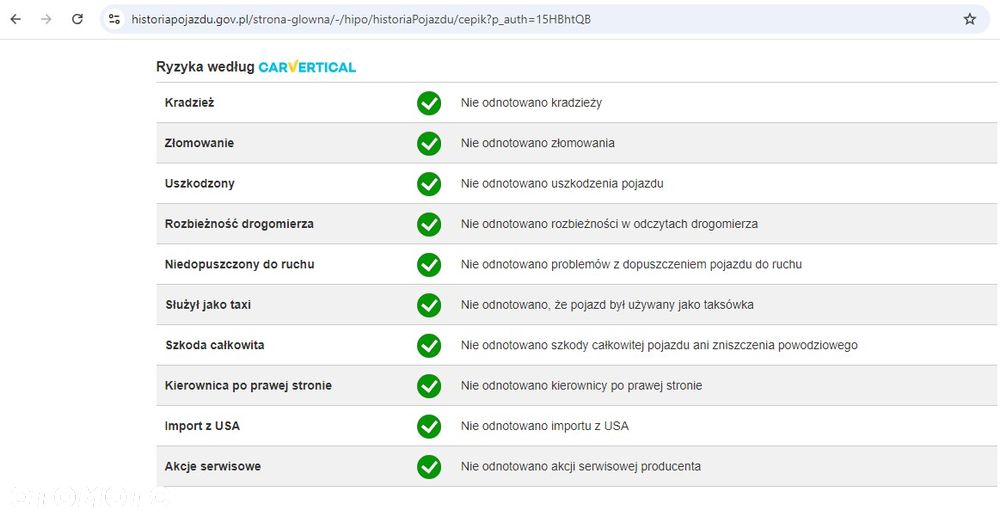Click "Nie odnotowano importu z USA" text
This screenshot has height=517, width=1000.
[x=545, y=426]
